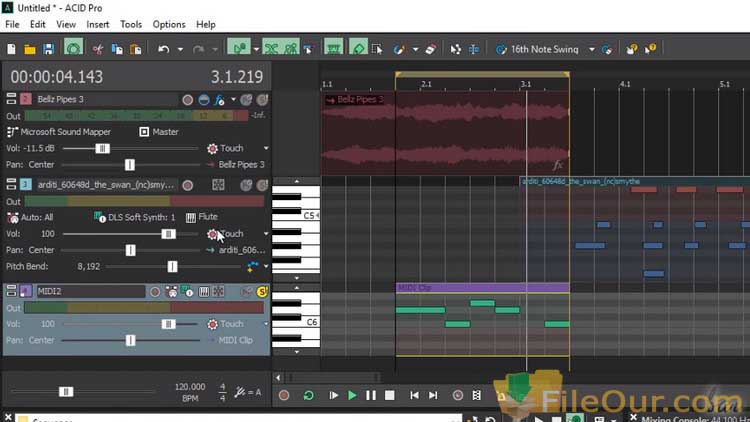This screenshot has height=422, width=750.
Task: Click the MIDI2 pan slider handle
Action: coord(130,340)
